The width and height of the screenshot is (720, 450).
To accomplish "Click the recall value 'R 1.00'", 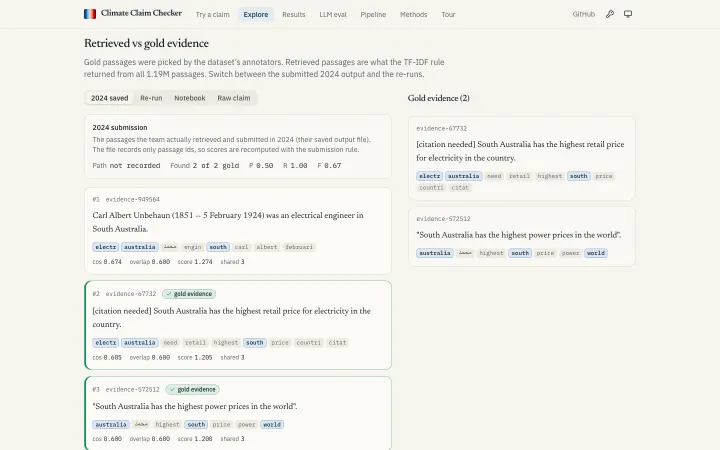I will pyautogui.click(x=295, y=165).
